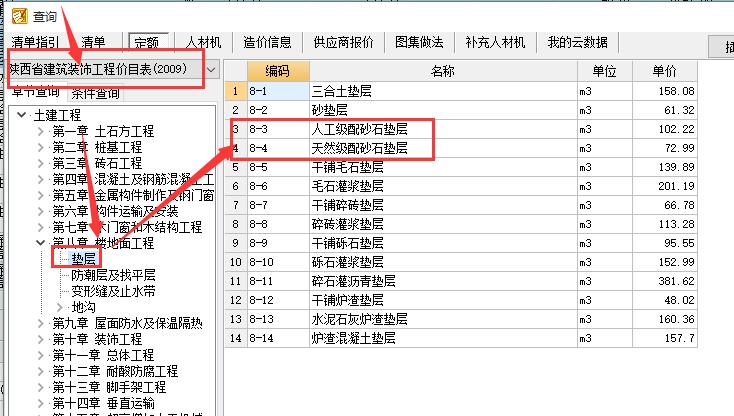Expand 第三章 砖石工程
The image size is (734, 416).
[40, 163]
